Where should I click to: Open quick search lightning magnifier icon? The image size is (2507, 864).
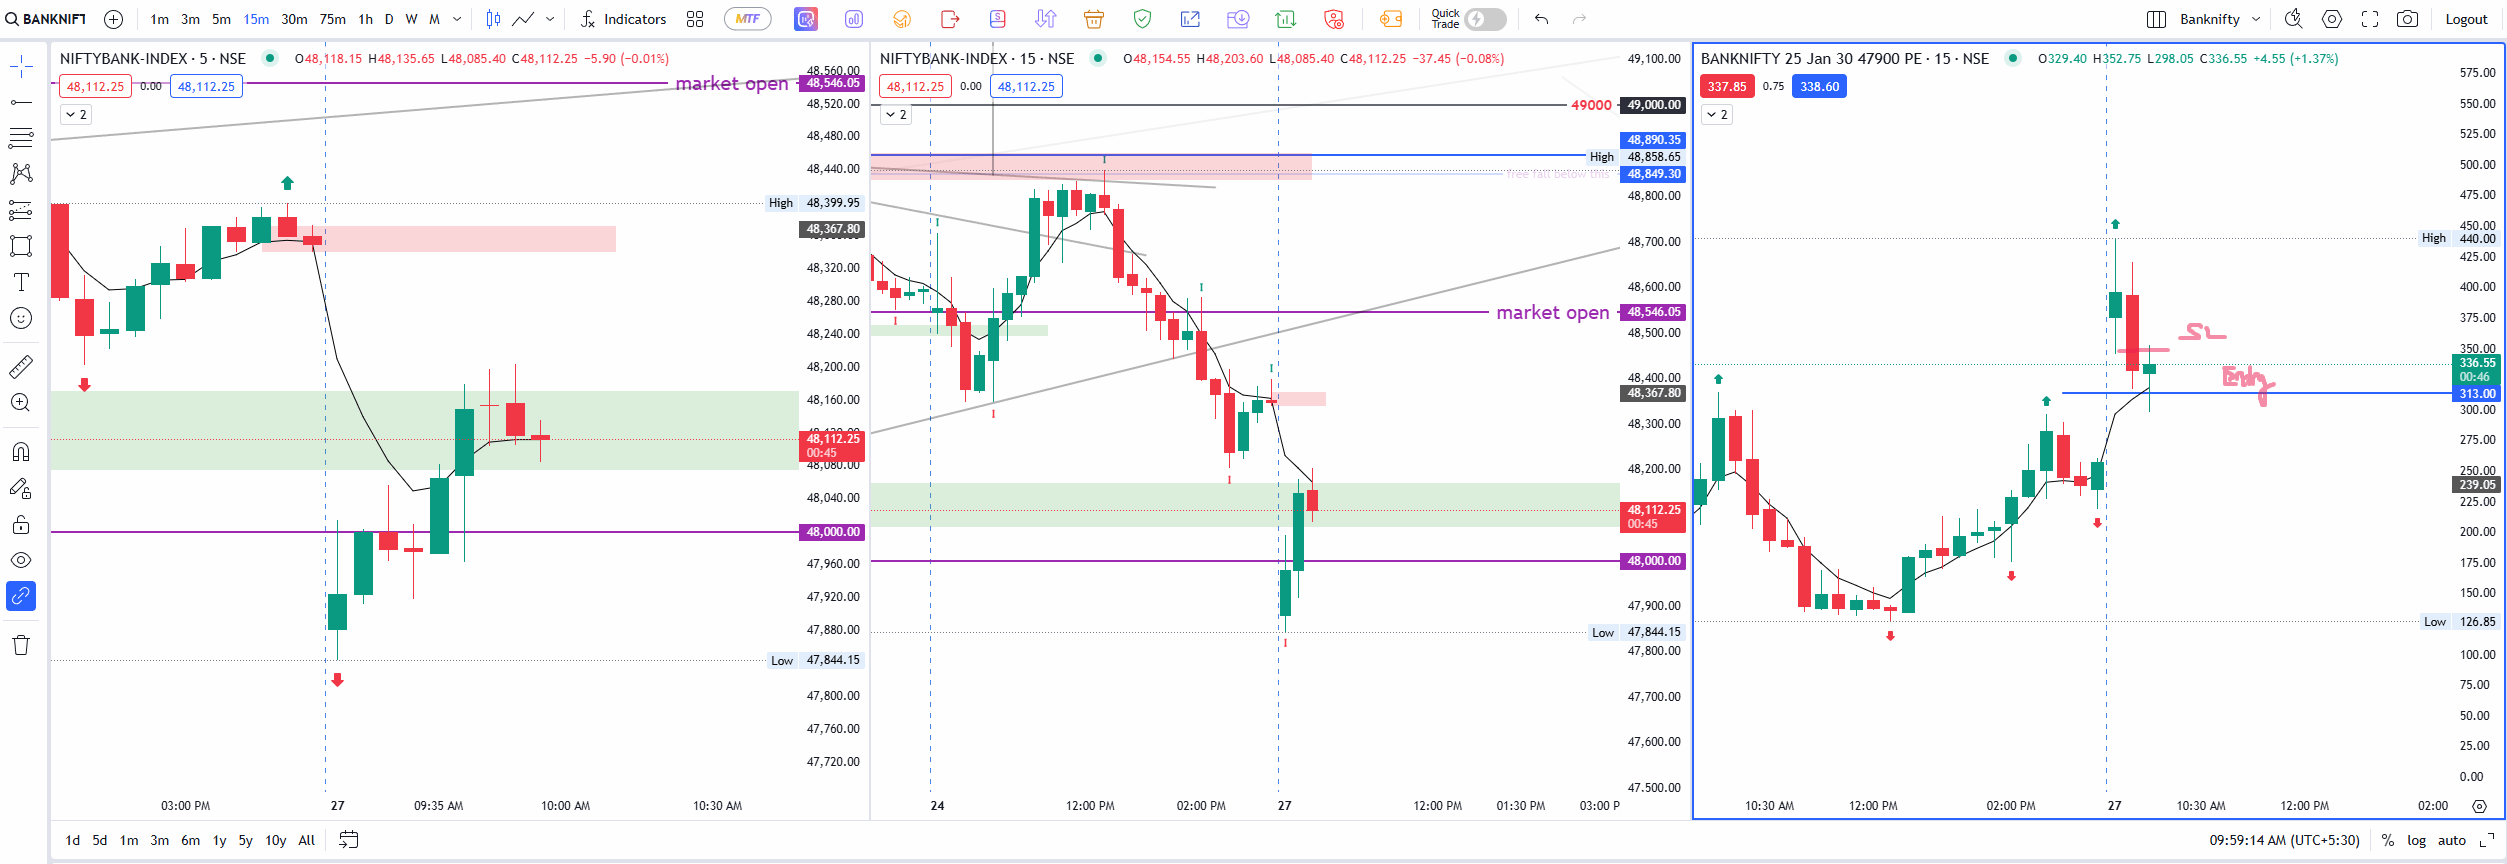click(x=2294, y=19)
